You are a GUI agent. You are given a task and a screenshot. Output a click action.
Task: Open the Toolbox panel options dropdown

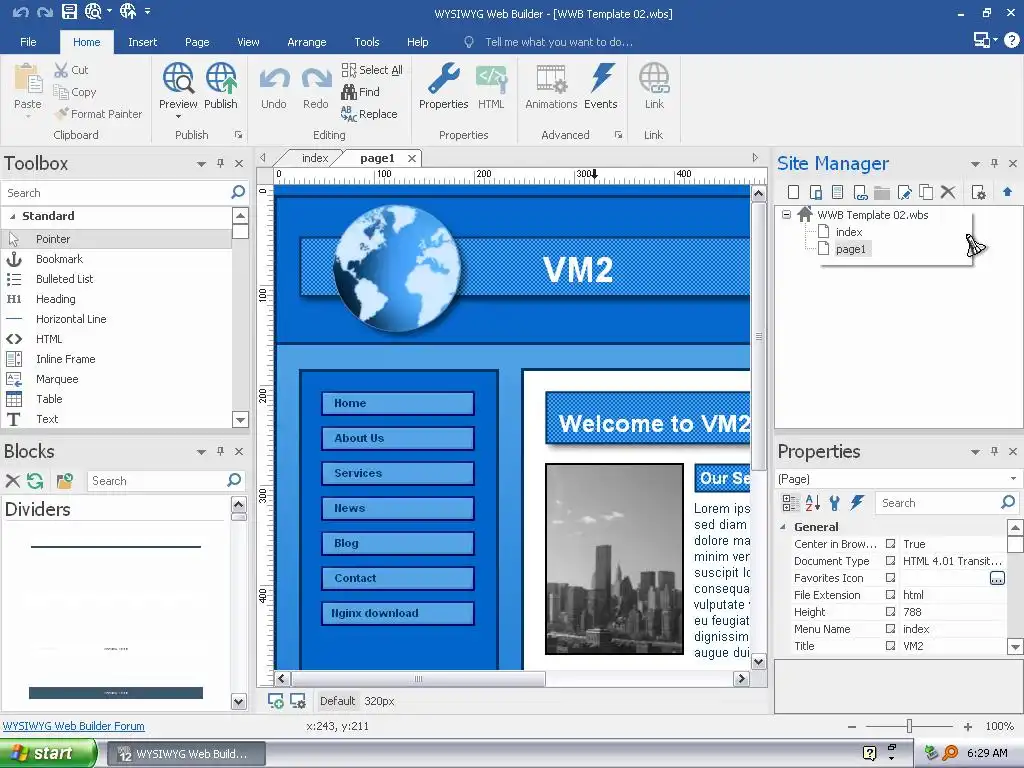[201, 164]
